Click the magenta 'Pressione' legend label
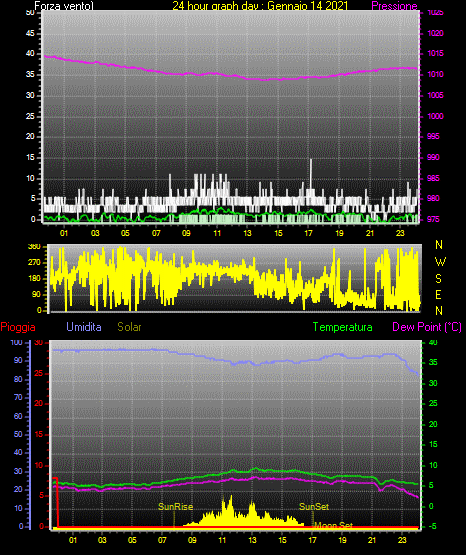This screenshot has height=555, width=466. 394,6
